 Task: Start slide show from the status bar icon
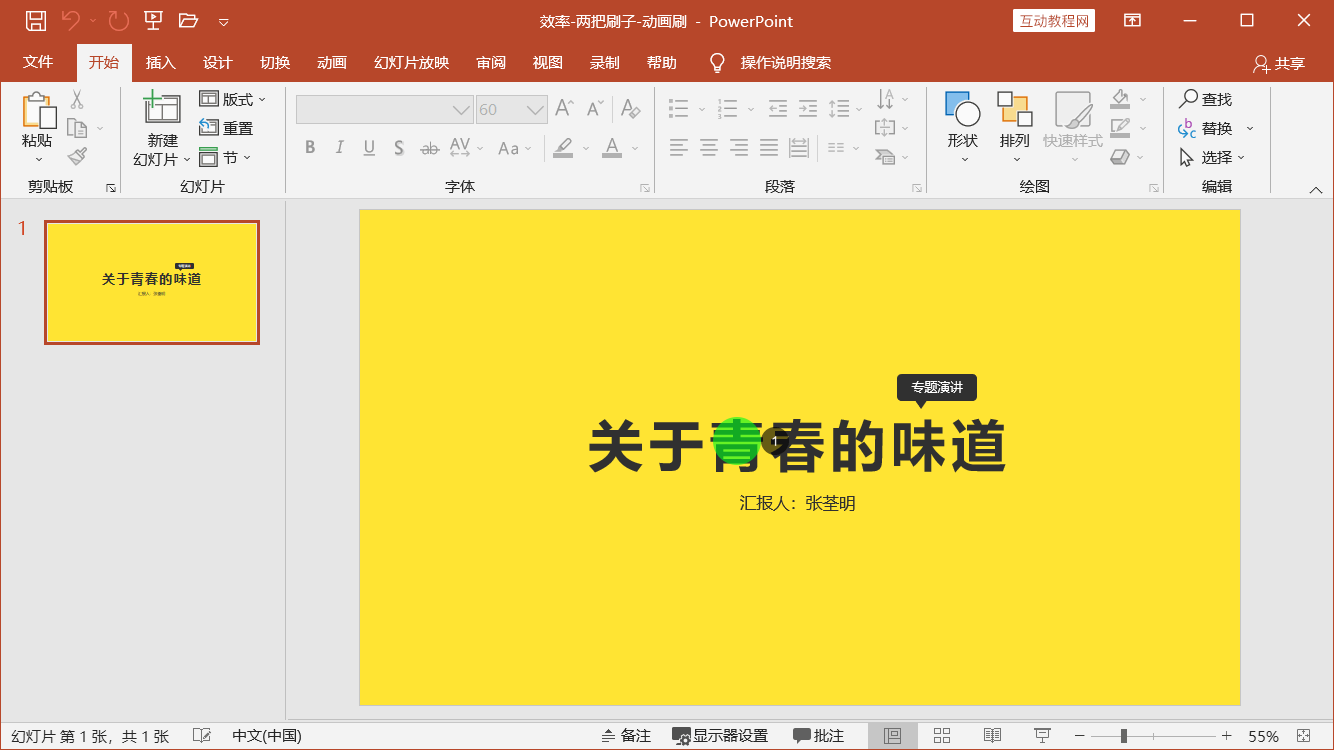pyautogui.click(x=1042, y=736)
